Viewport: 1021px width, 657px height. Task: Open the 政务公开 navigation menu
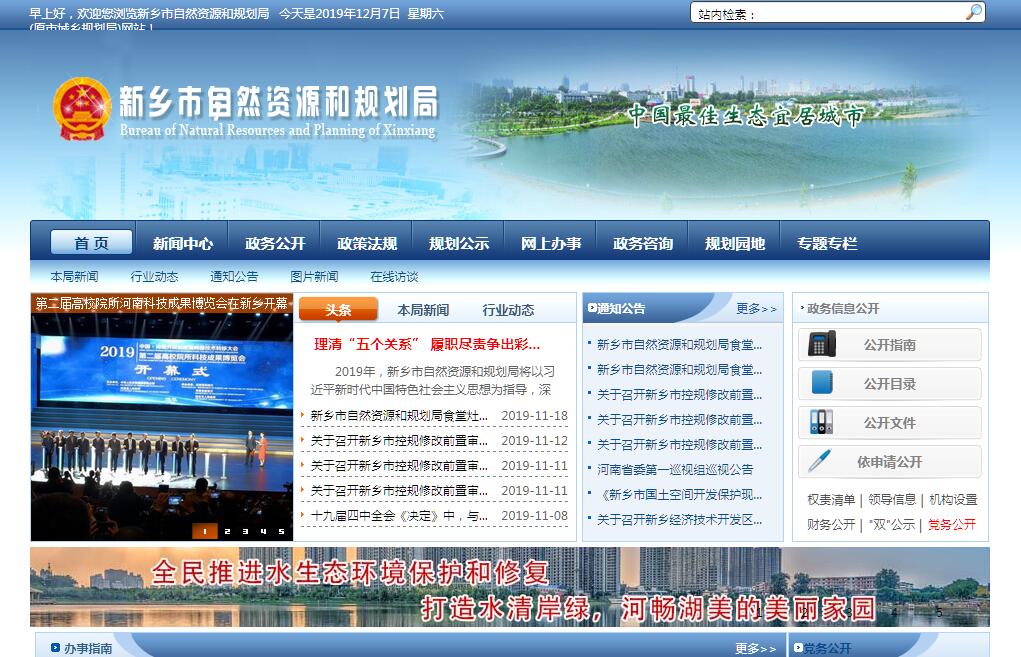(275, 243)
